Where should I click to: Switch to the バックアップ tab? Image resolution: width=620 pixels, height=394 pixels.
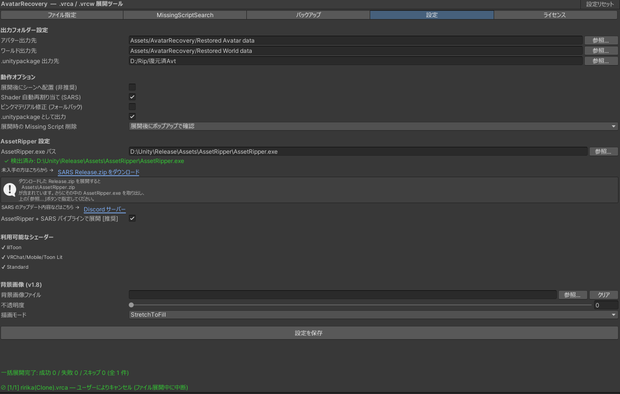tap(308, 15)
